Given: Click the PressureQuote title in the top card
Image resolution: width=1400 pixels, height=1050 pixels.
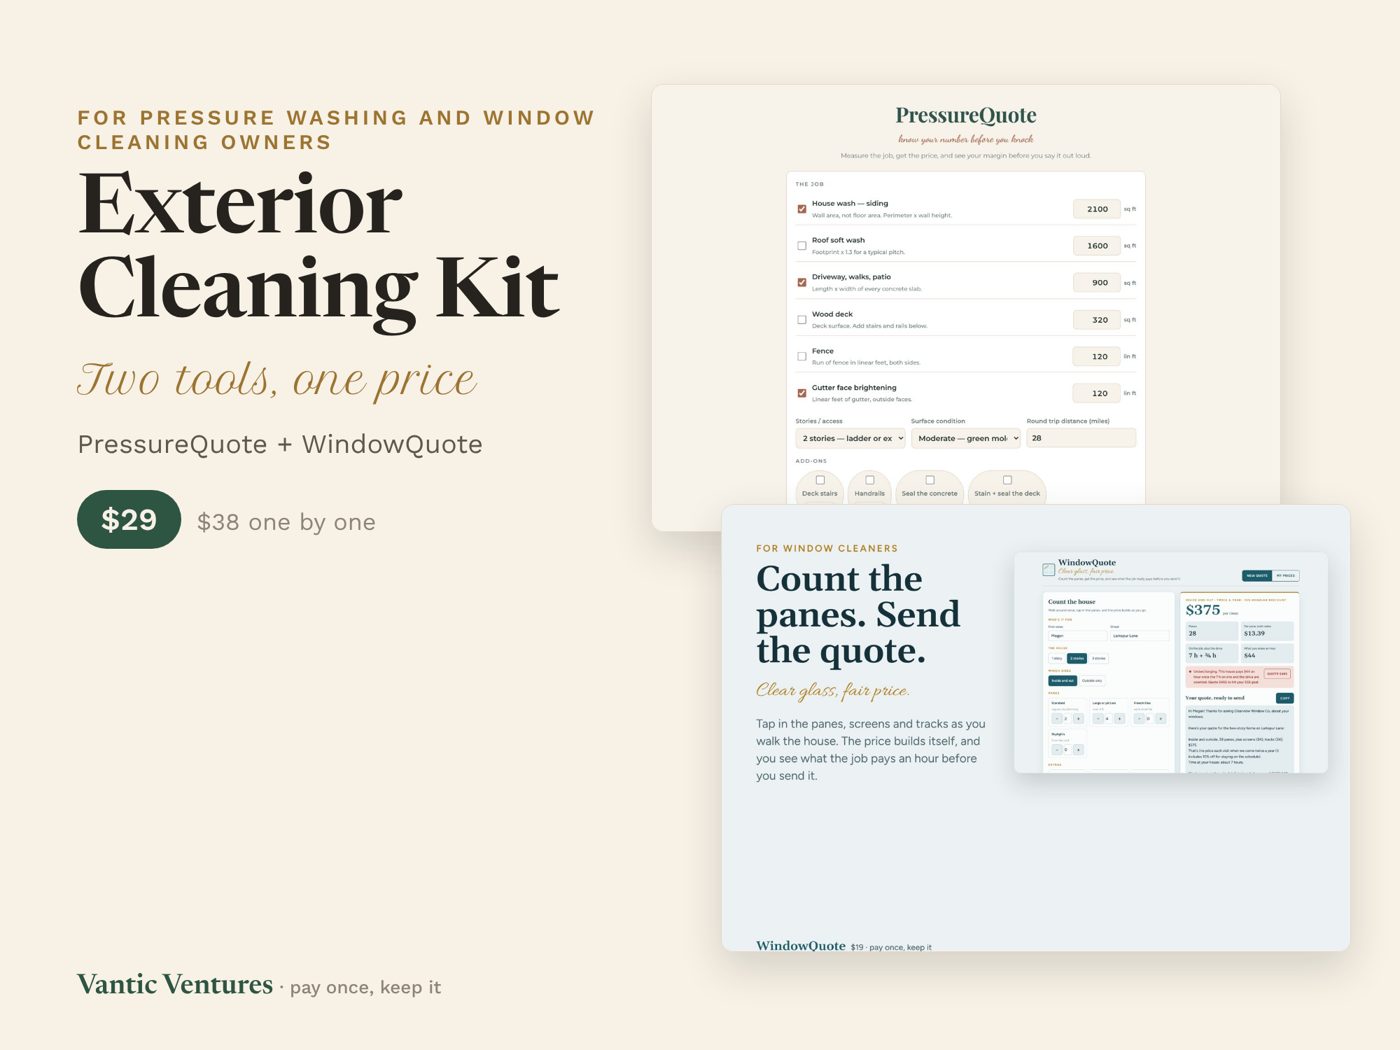Looking at the screenshot, I should (x=966, y=115).
